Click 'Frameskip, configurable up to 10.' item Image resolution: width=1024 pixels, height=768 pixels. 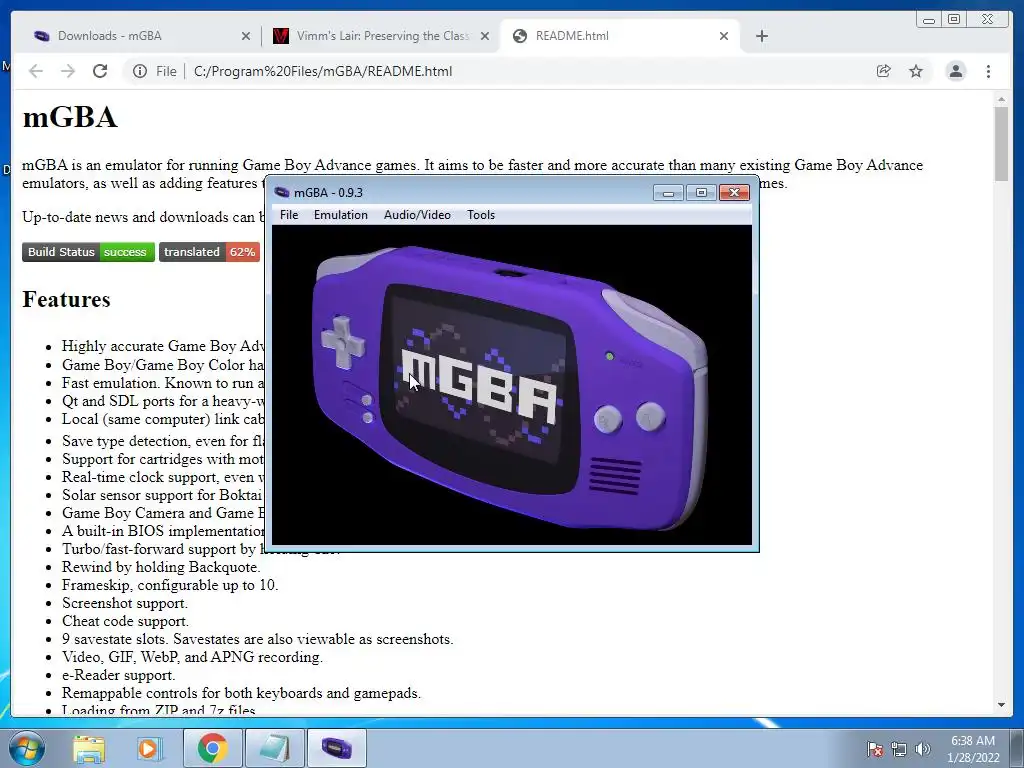coord(170,585)
